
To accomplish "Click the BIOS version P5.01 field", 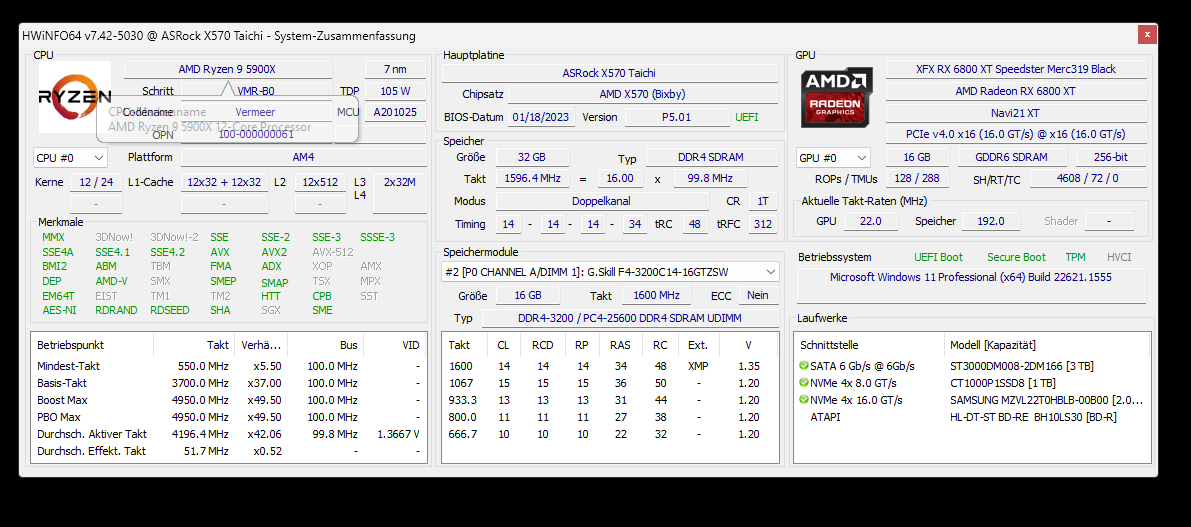I will tap(676, 118).
